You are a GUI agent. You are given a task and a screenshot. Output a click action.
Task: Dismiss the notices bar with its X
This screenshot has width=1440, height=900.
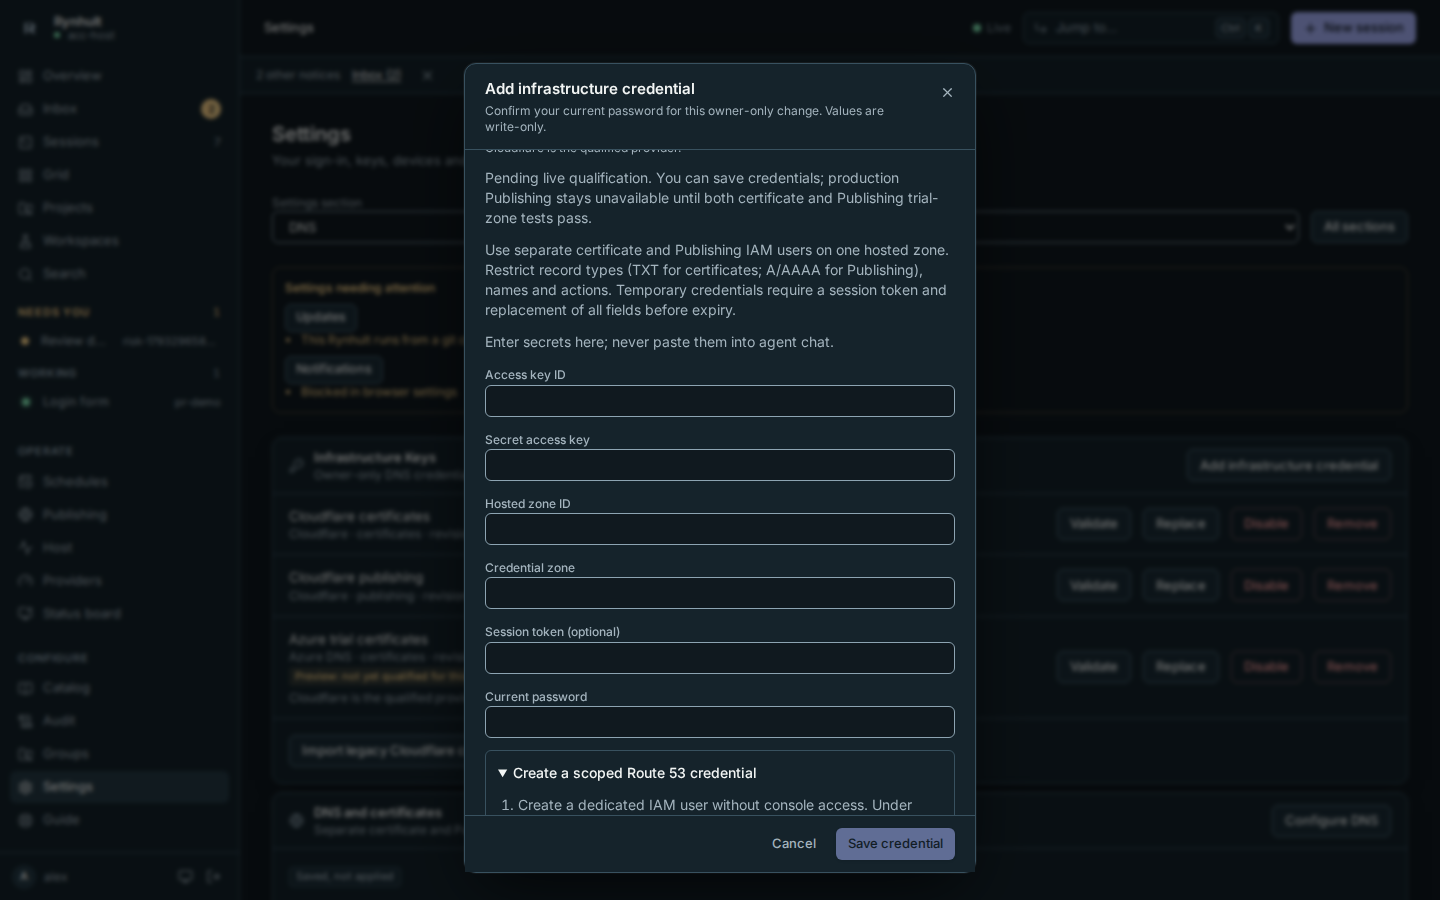pos(427,75)
